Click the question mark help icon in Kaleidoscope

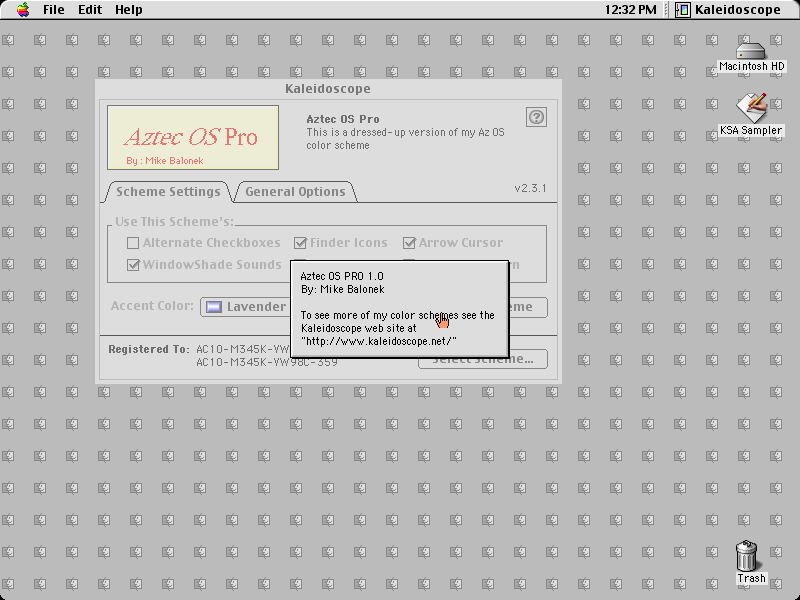pos(536,117)
